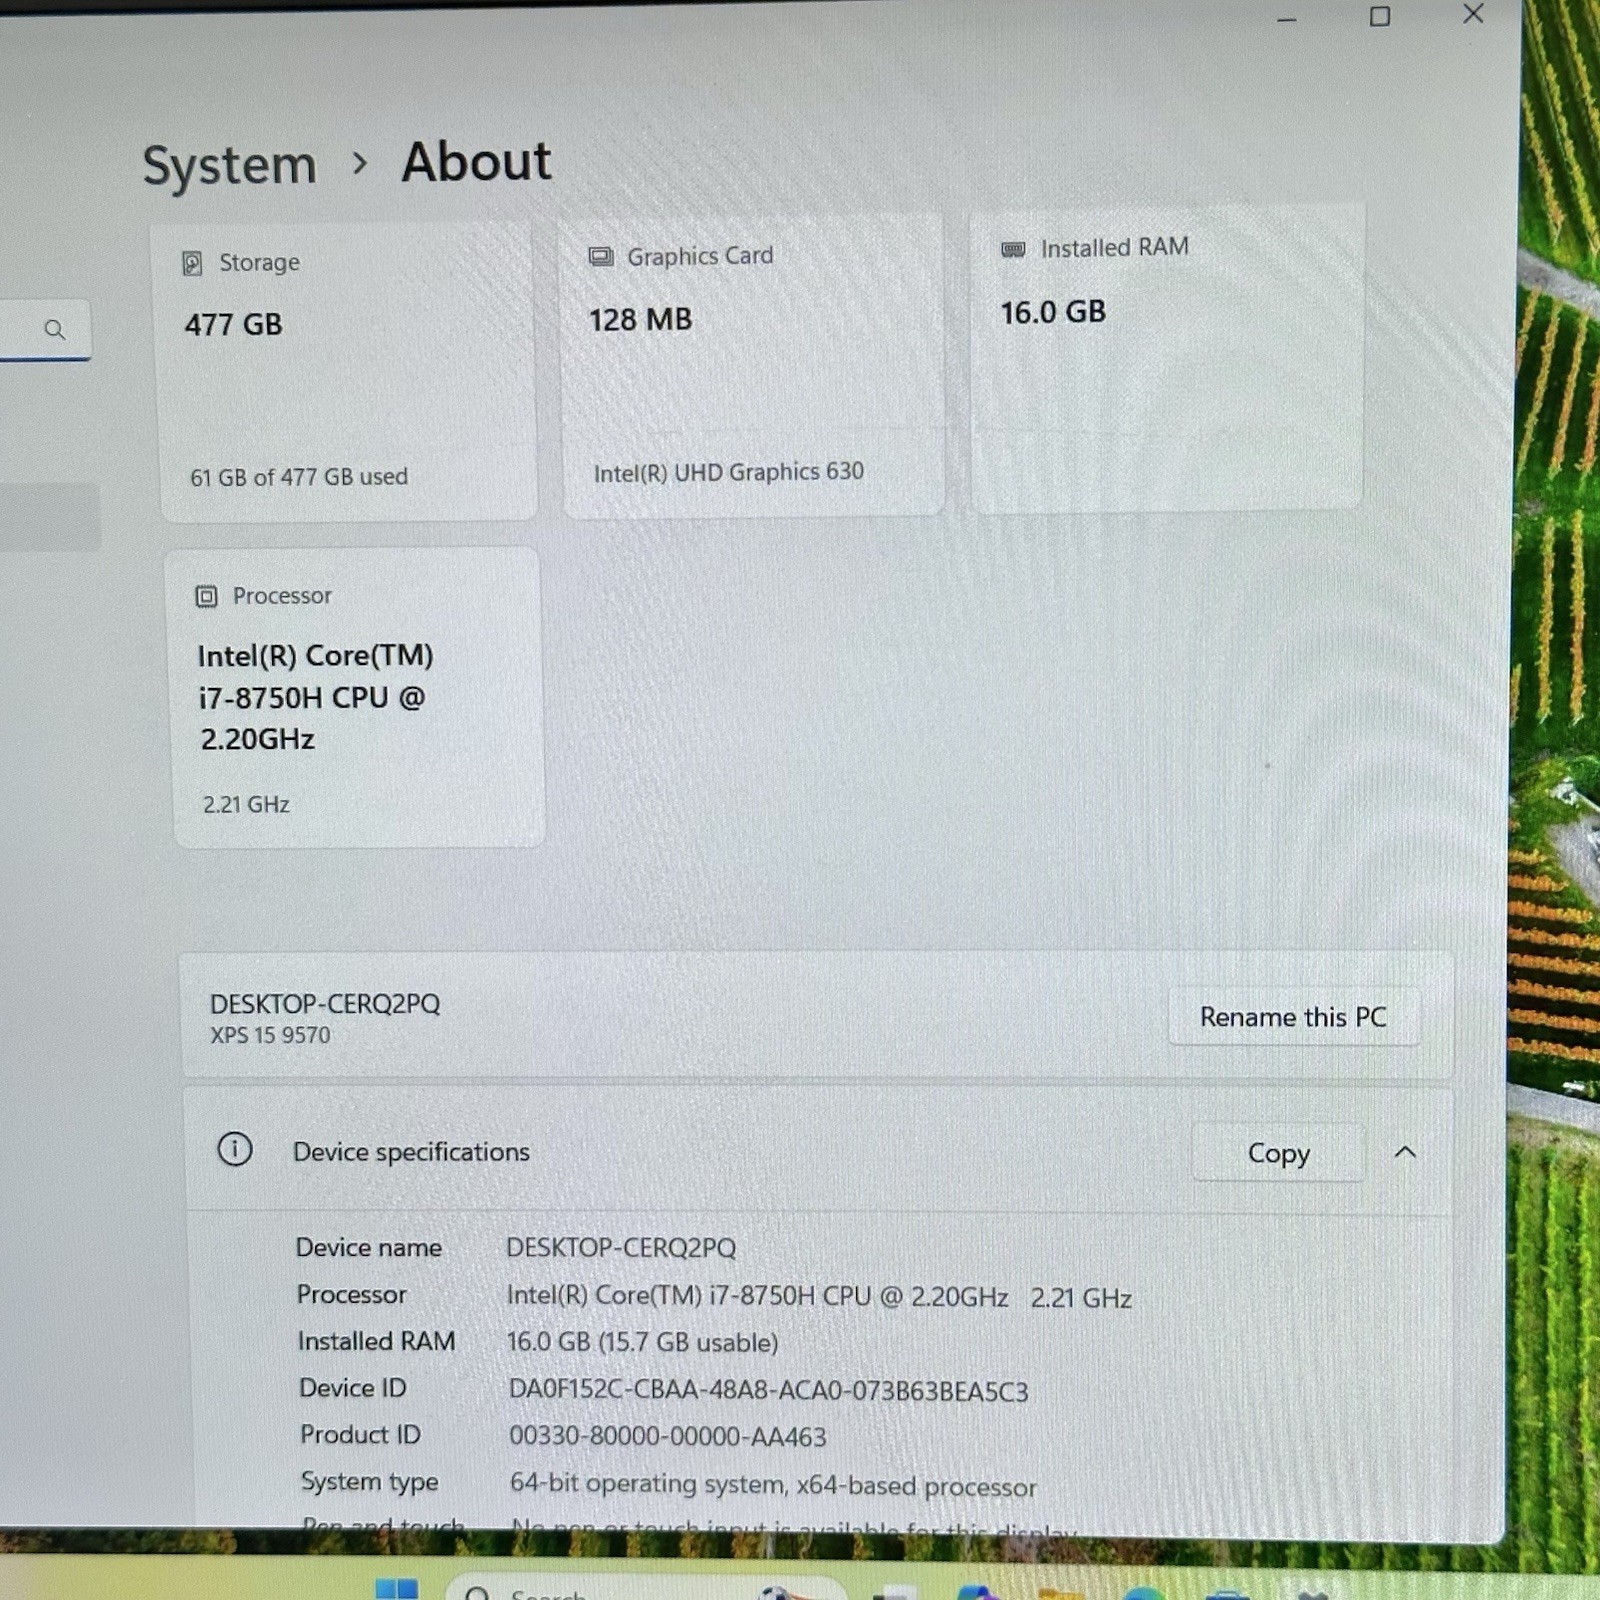
Task: Click the 'Product ID' label
Action: coord(360,1434)
